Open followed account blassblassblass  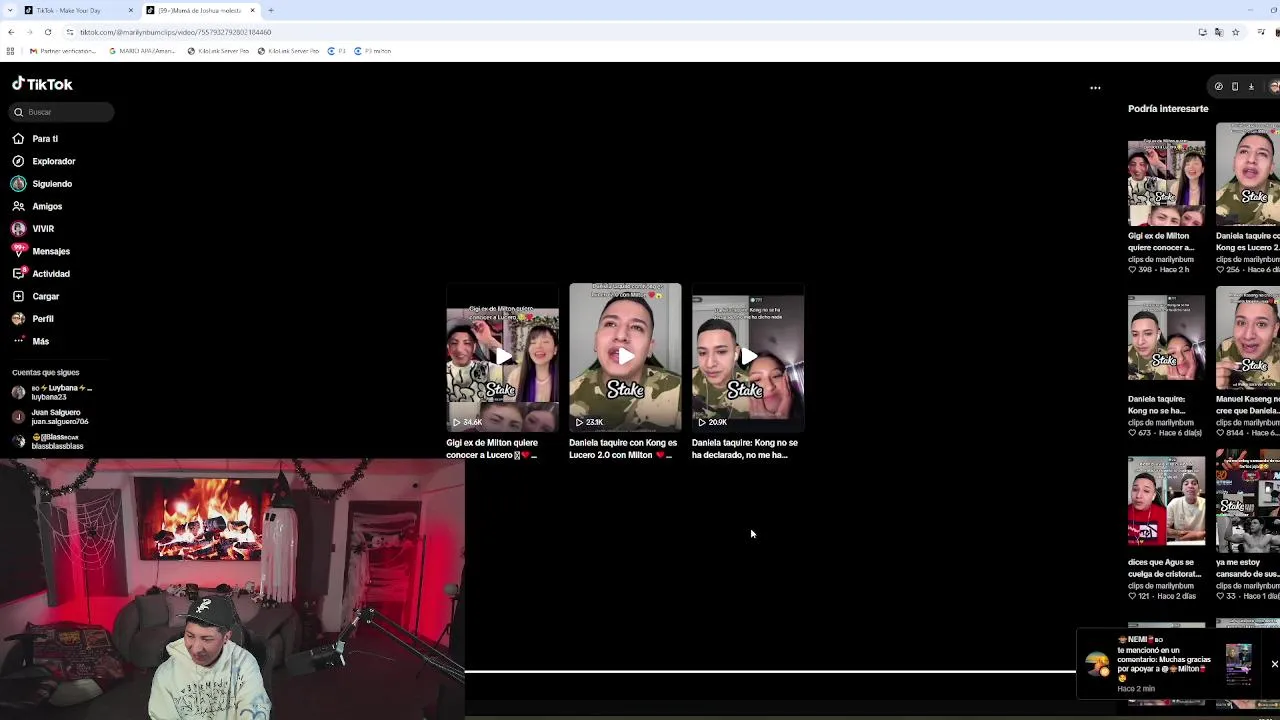click(x=49, y=441)
